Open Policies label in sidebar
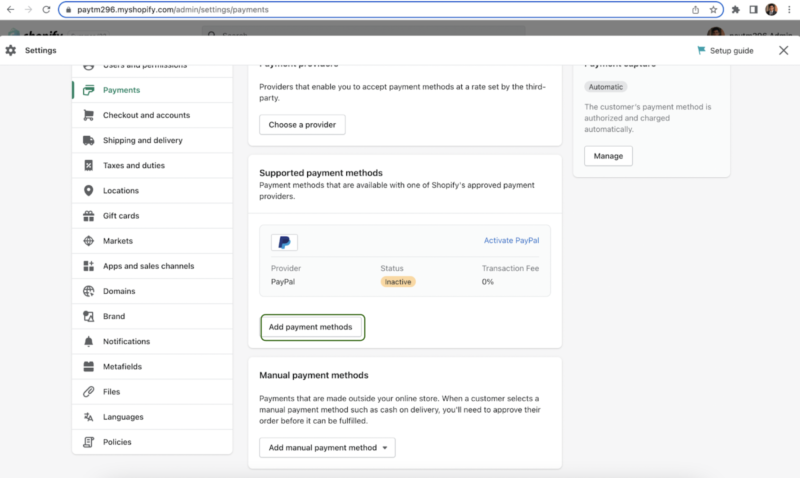Image resolution: width=800 pixels, height=478 pixels. click(x=117, y=442)
